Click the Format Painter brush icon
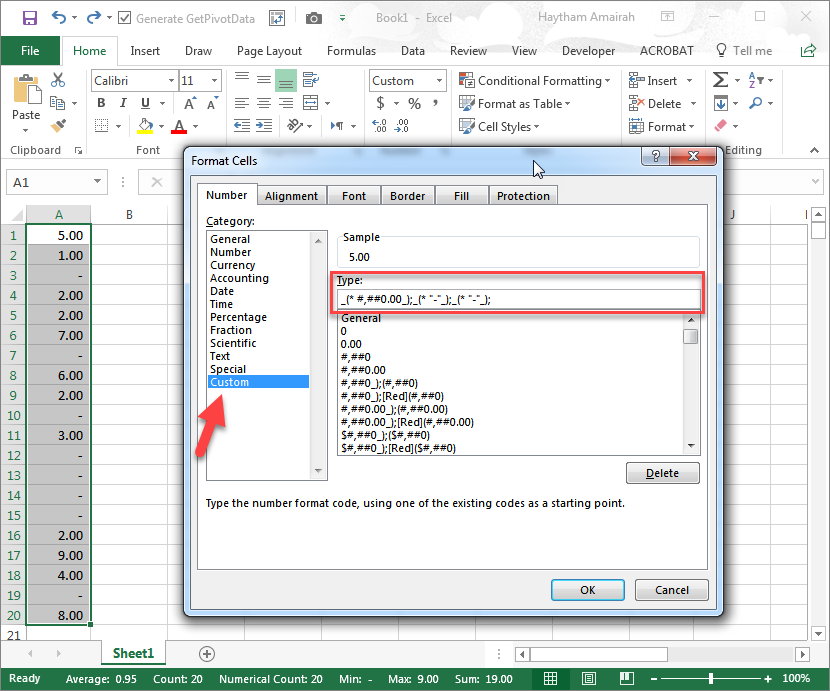Viewport: 830px width, 691px height. coord(58,126)
